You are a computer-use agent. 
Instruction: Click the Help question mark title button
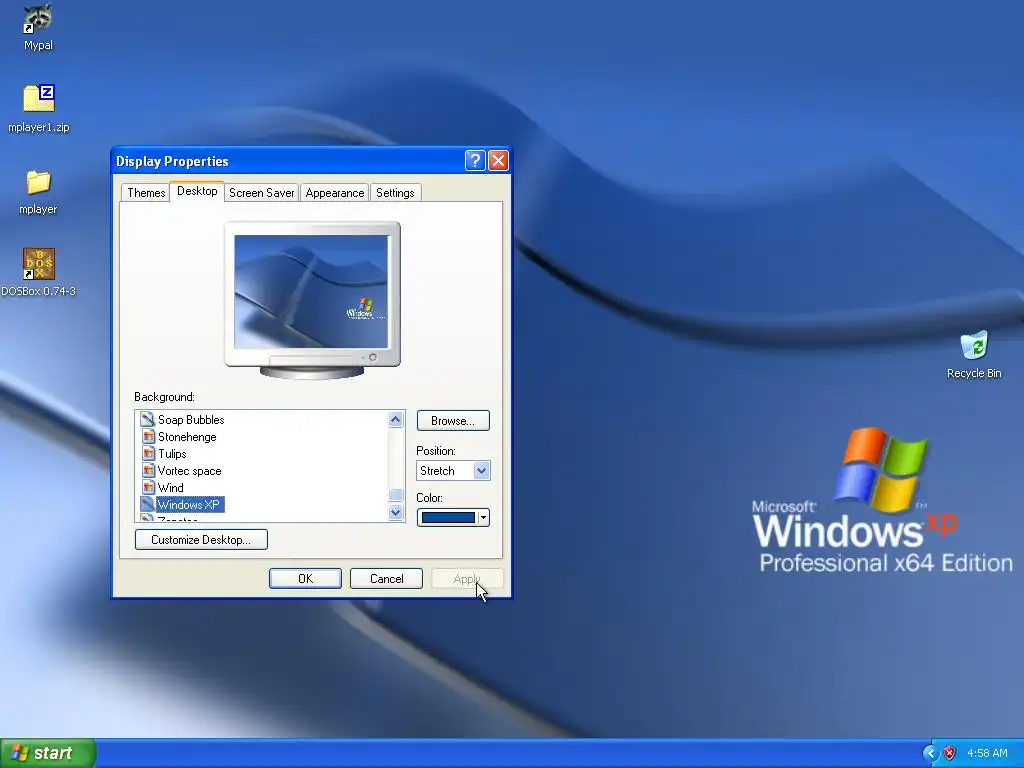475,161
